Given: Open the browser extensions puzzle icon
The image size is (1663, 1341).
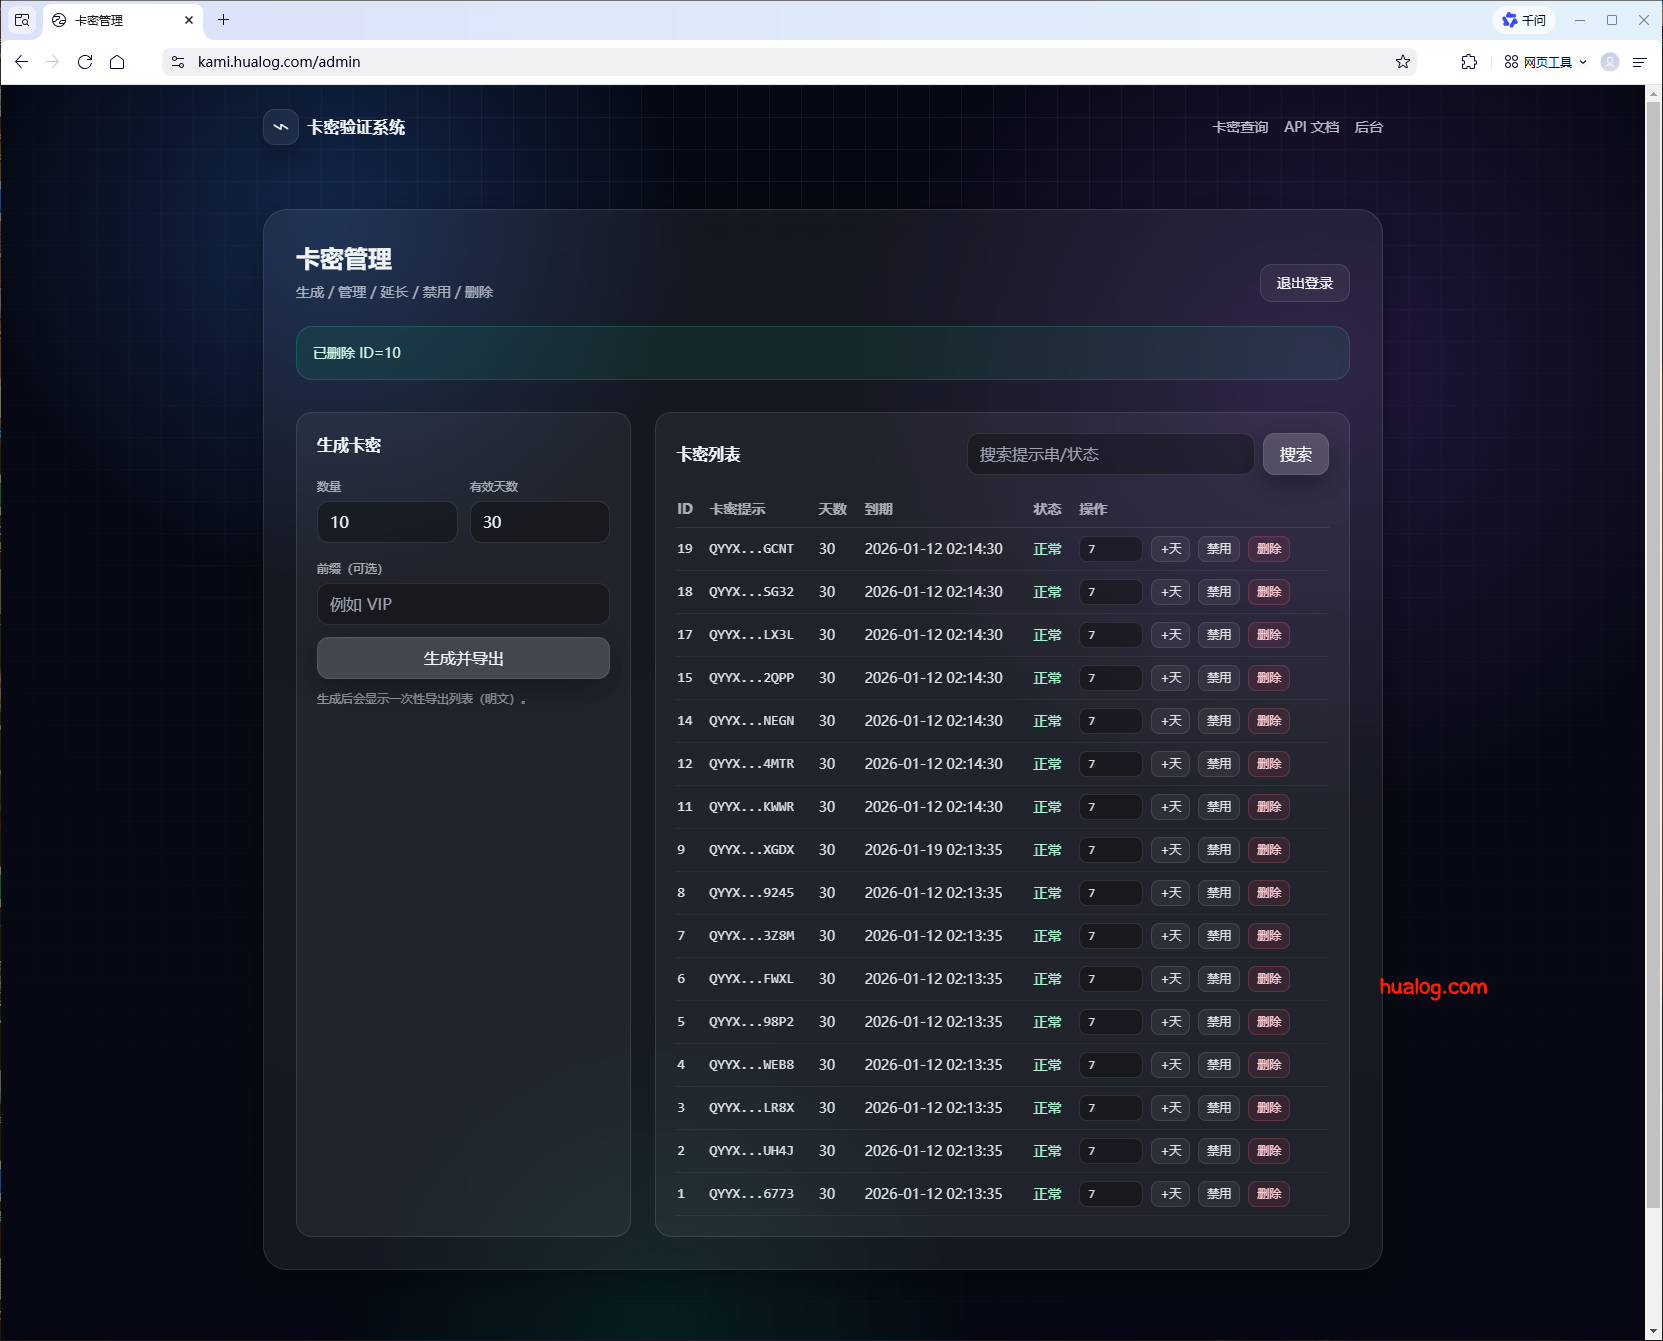Looking at the screenshot, I should 1469,62.
